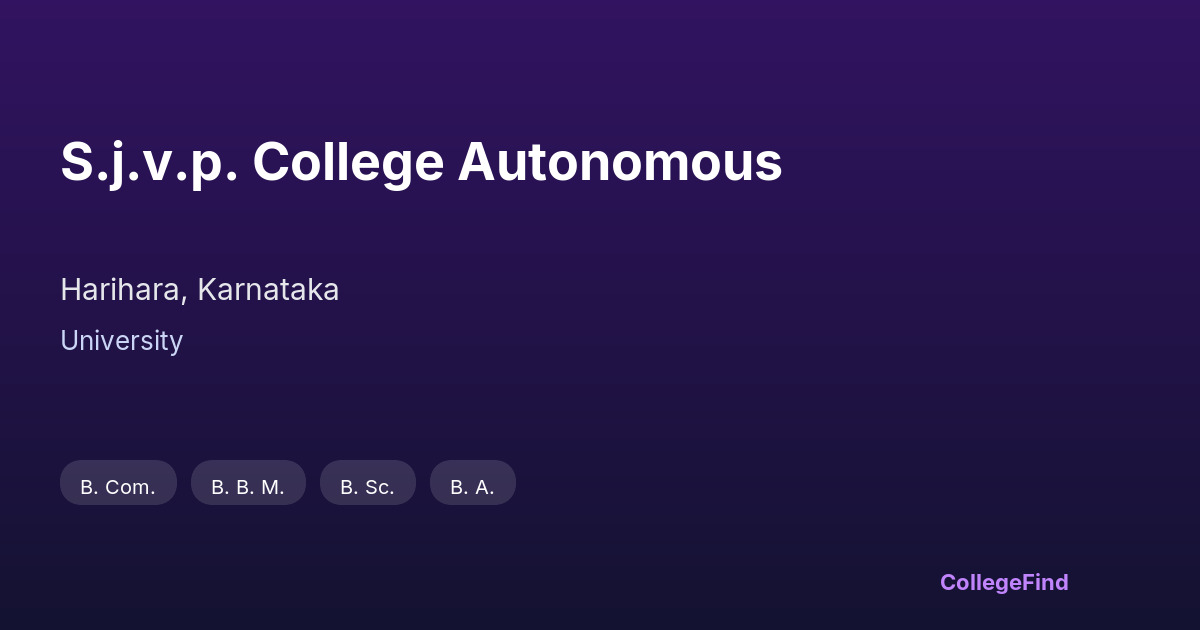Viewport: 1200px width, 630px height.
Task: Click the word Karnataka in the location
Action: [268, 290]
